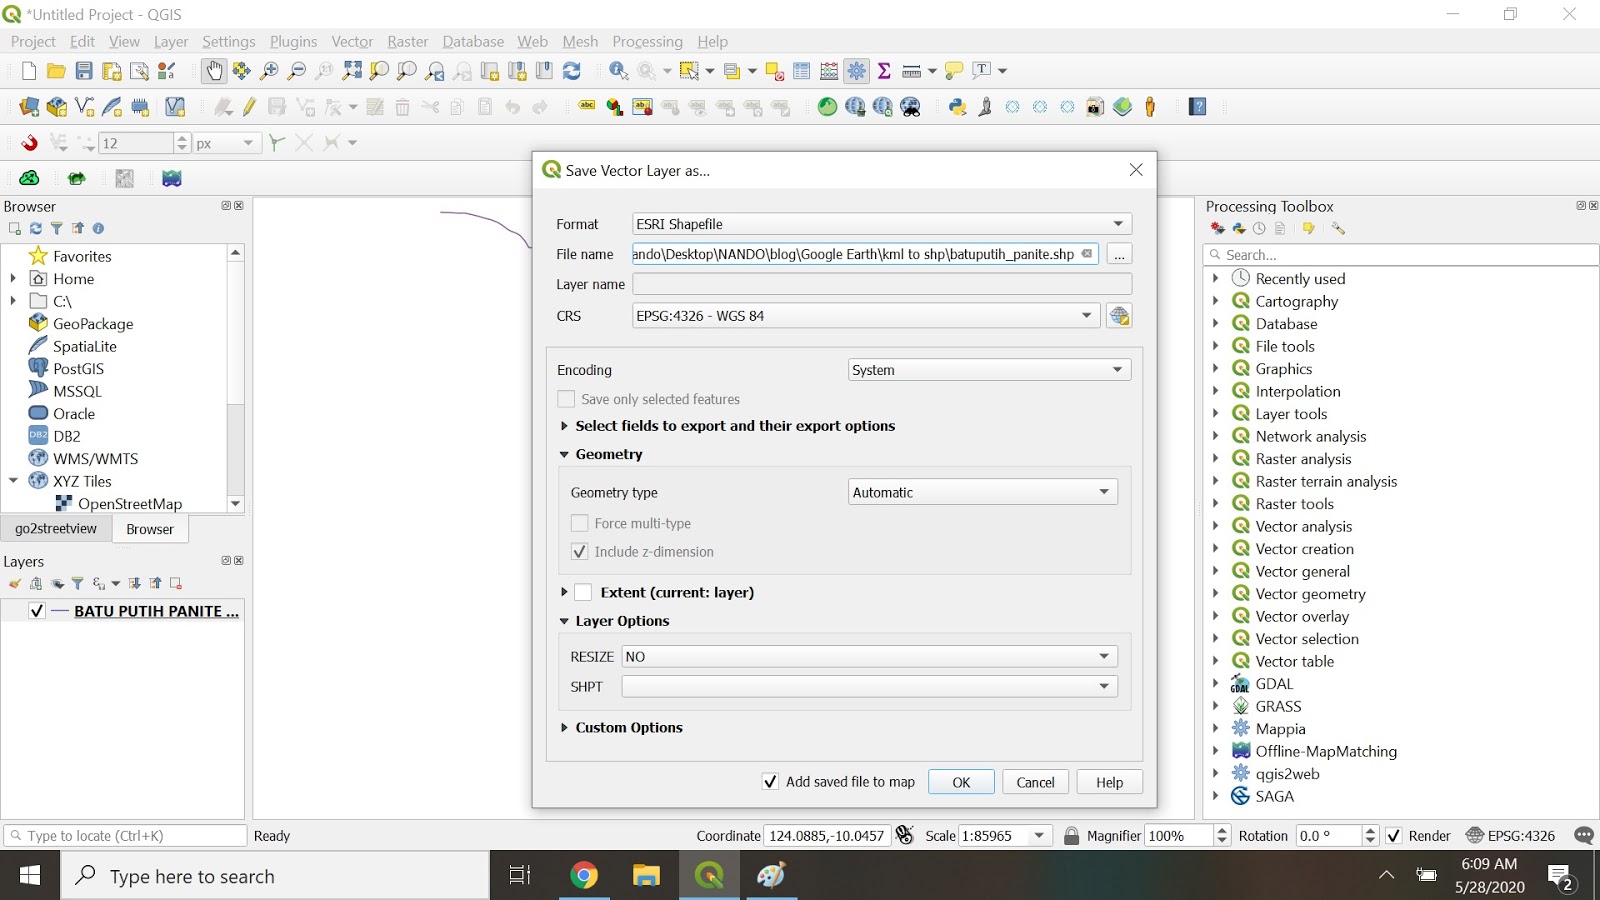
Task: Click the Cancel button in the dialog
Action: click(1035, 781)
